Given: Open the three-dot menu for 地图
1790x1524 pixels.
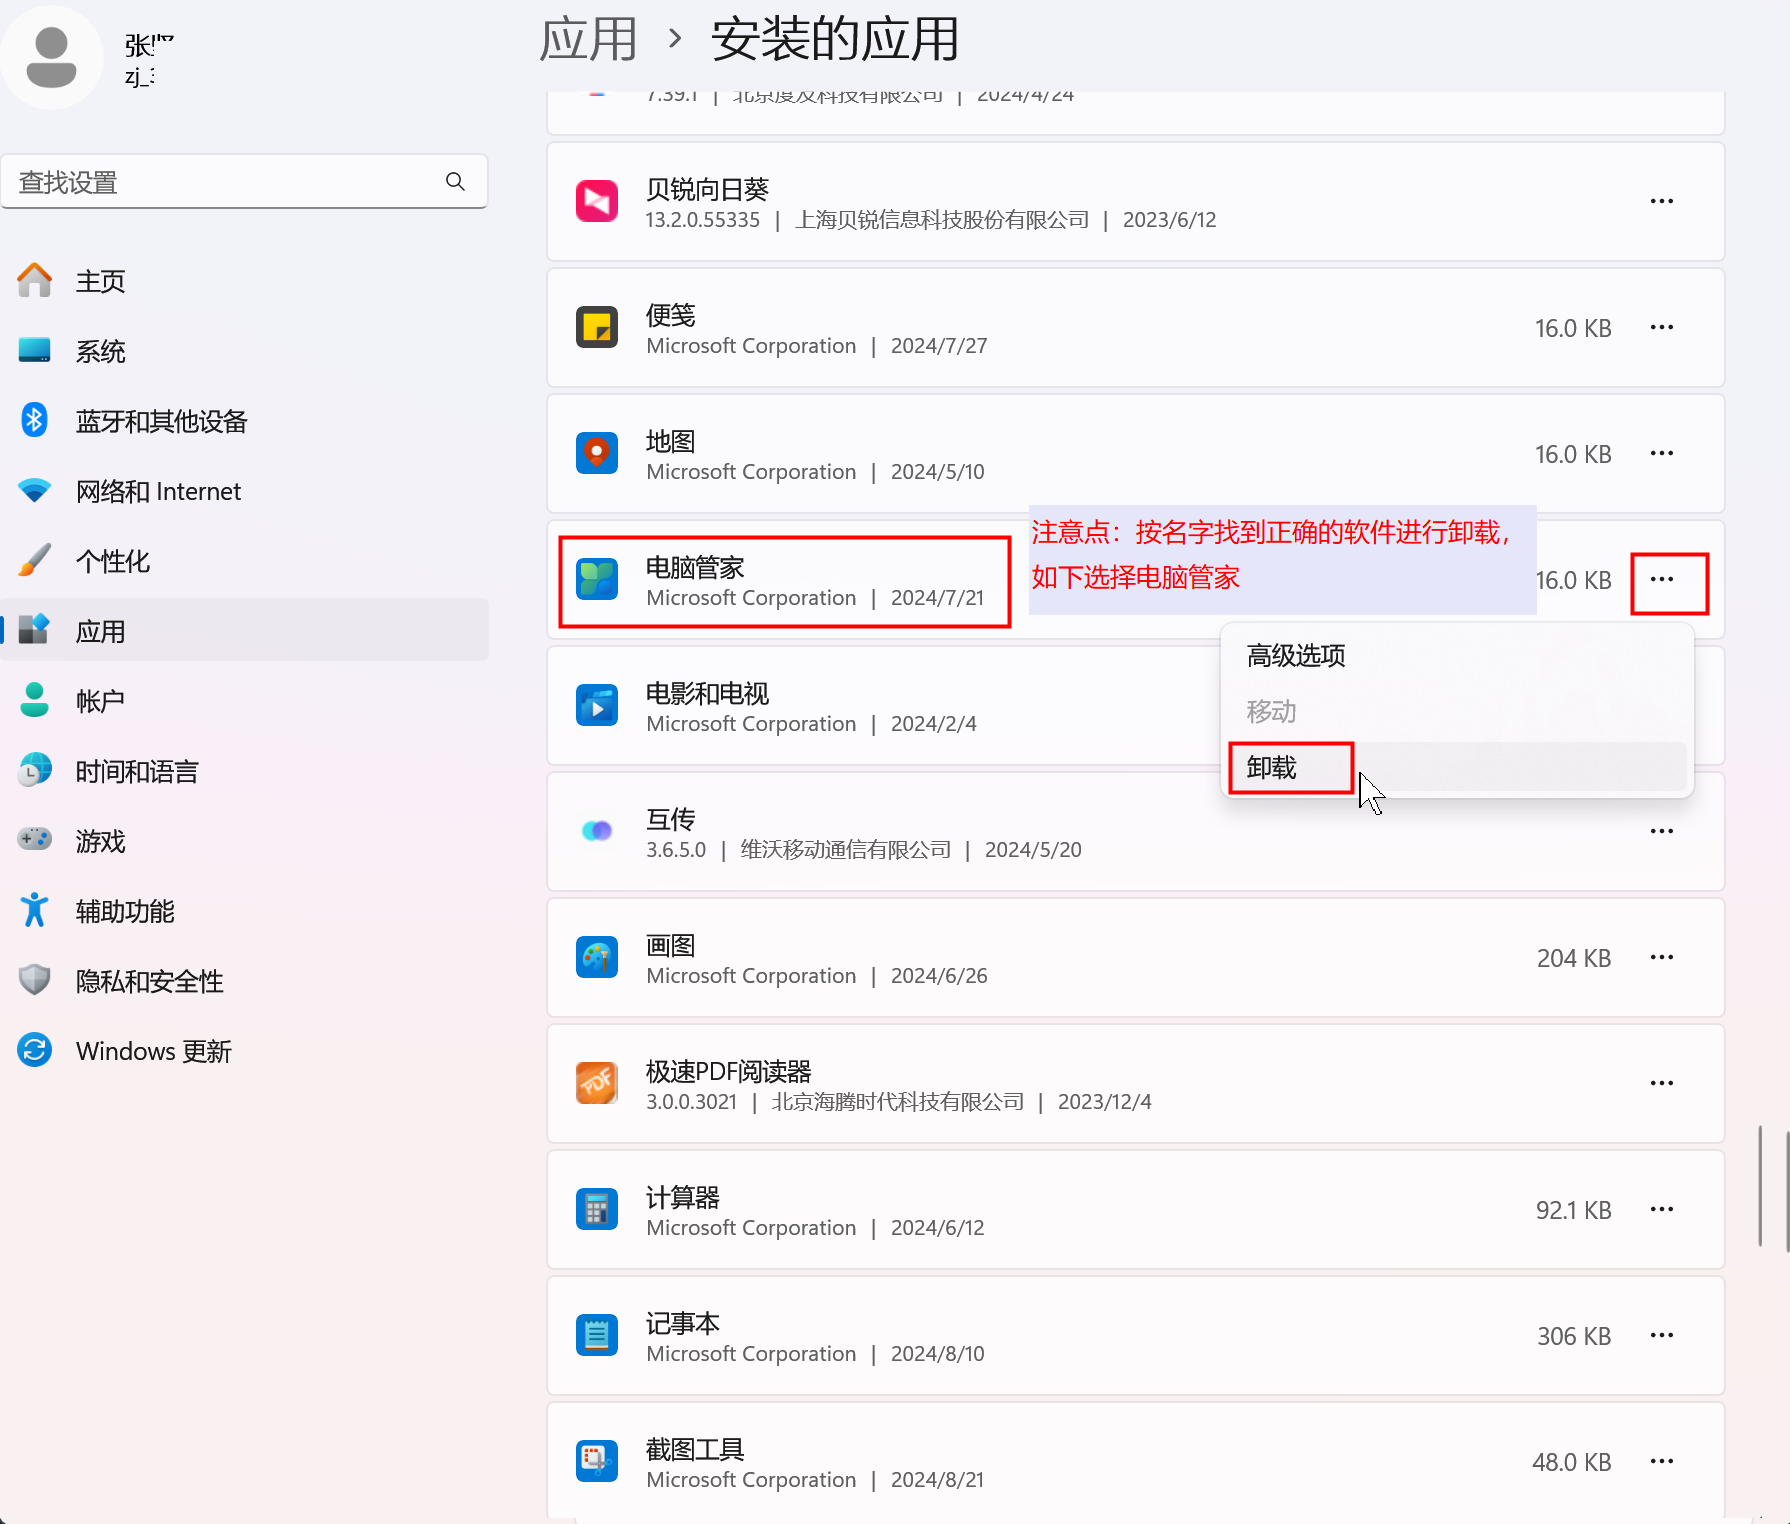Looking at the screenshot, I should pos(1662,453).
